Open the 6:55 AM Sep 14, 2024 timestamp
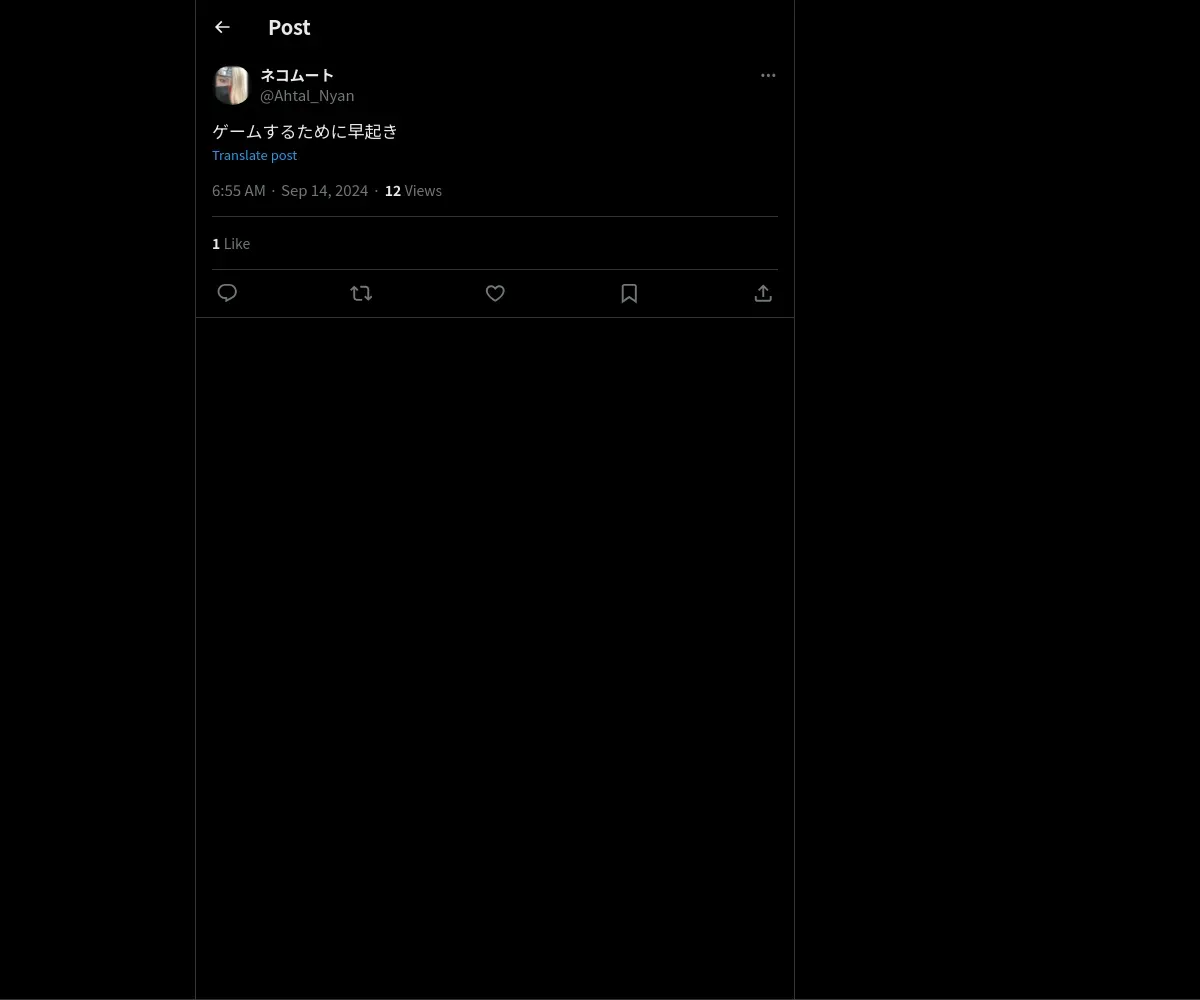This screenshot has height=1000, width=1200. point(290,190)
